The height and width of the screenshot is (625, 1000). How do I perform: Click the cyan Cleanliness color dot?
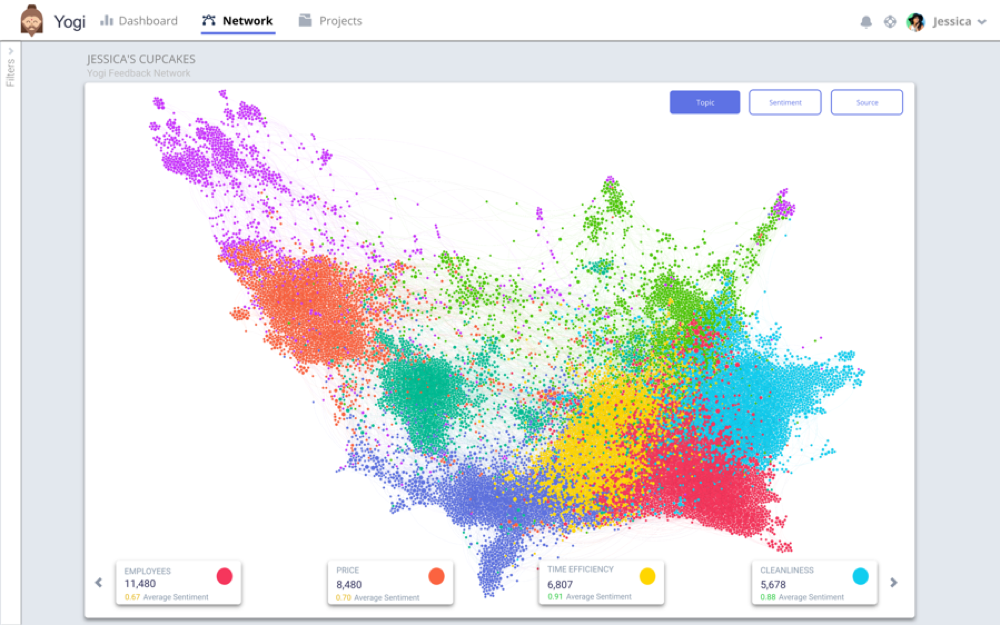pos(860,575)
